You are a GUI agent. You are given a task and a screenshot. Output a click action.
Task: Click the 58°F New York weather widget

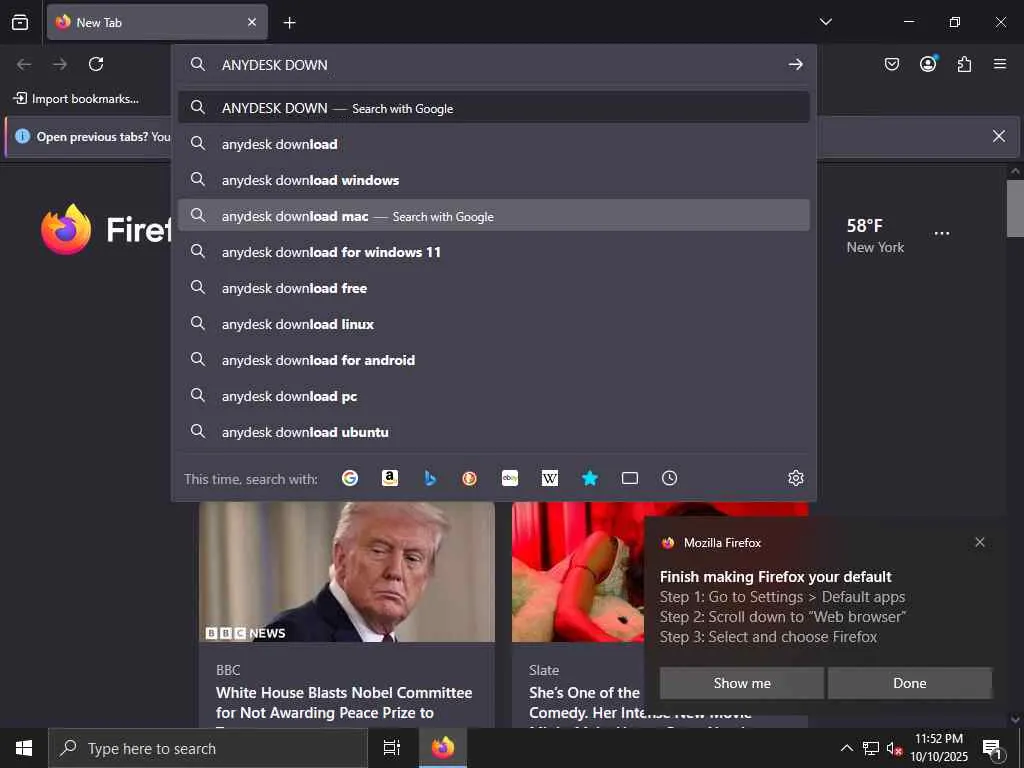click(875, 236)
